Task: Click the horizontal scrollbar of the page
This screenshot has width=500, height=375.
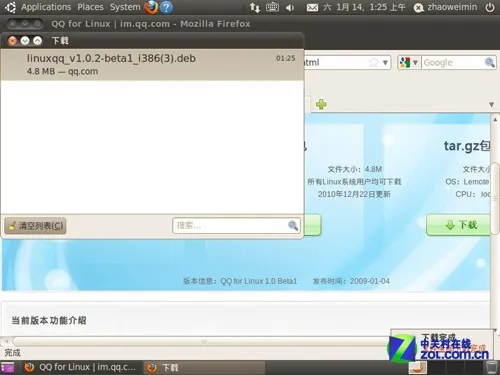Action: (200, 341)
